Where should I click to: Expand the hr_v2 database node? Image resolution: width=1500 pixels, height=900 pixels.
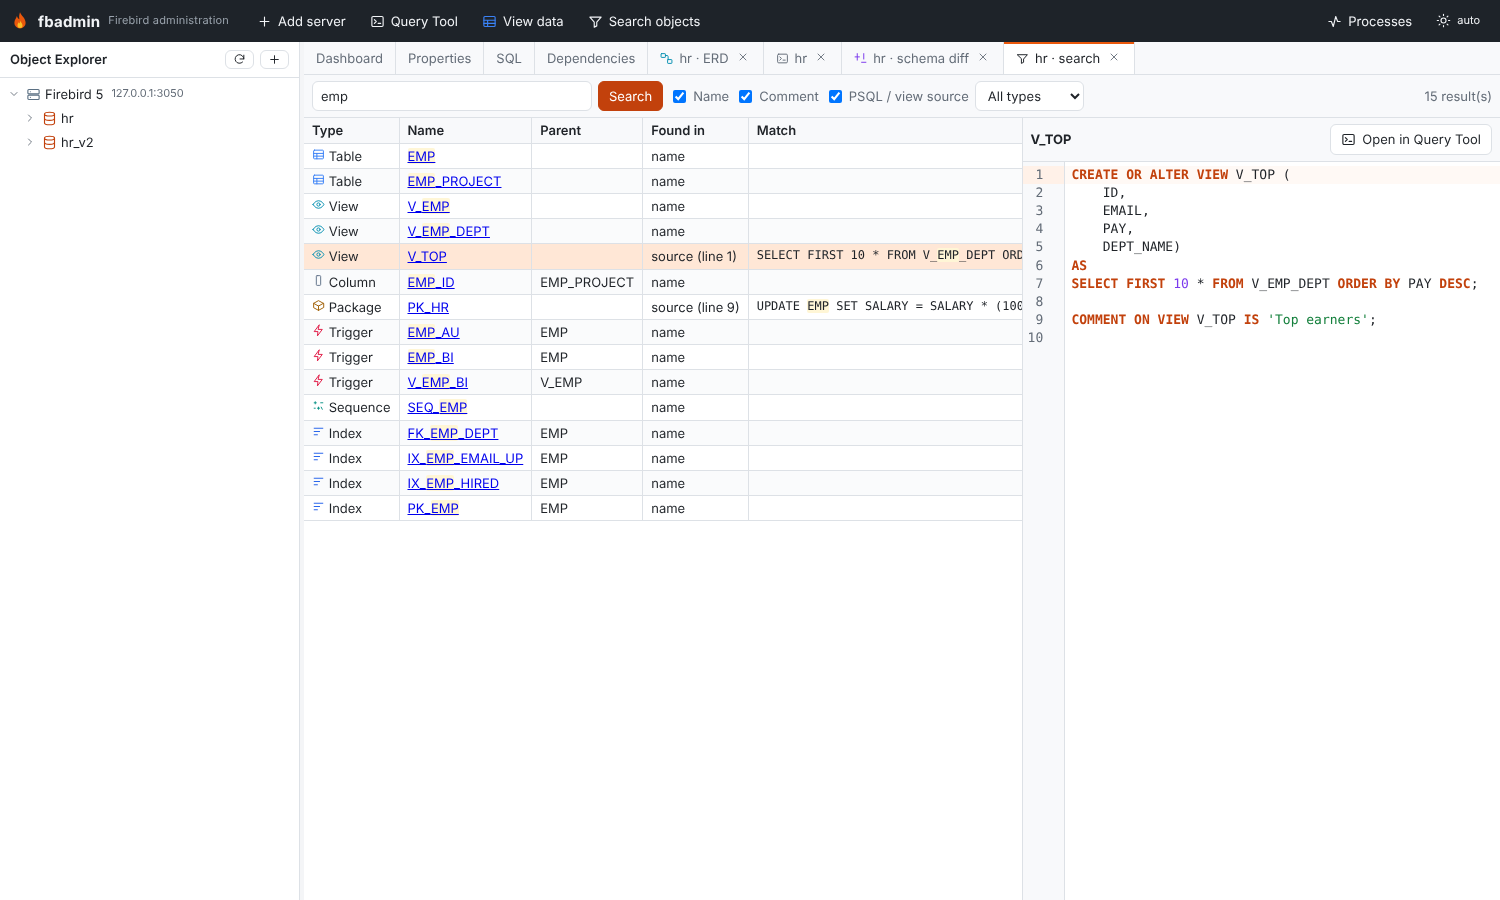tap(30, 142)
